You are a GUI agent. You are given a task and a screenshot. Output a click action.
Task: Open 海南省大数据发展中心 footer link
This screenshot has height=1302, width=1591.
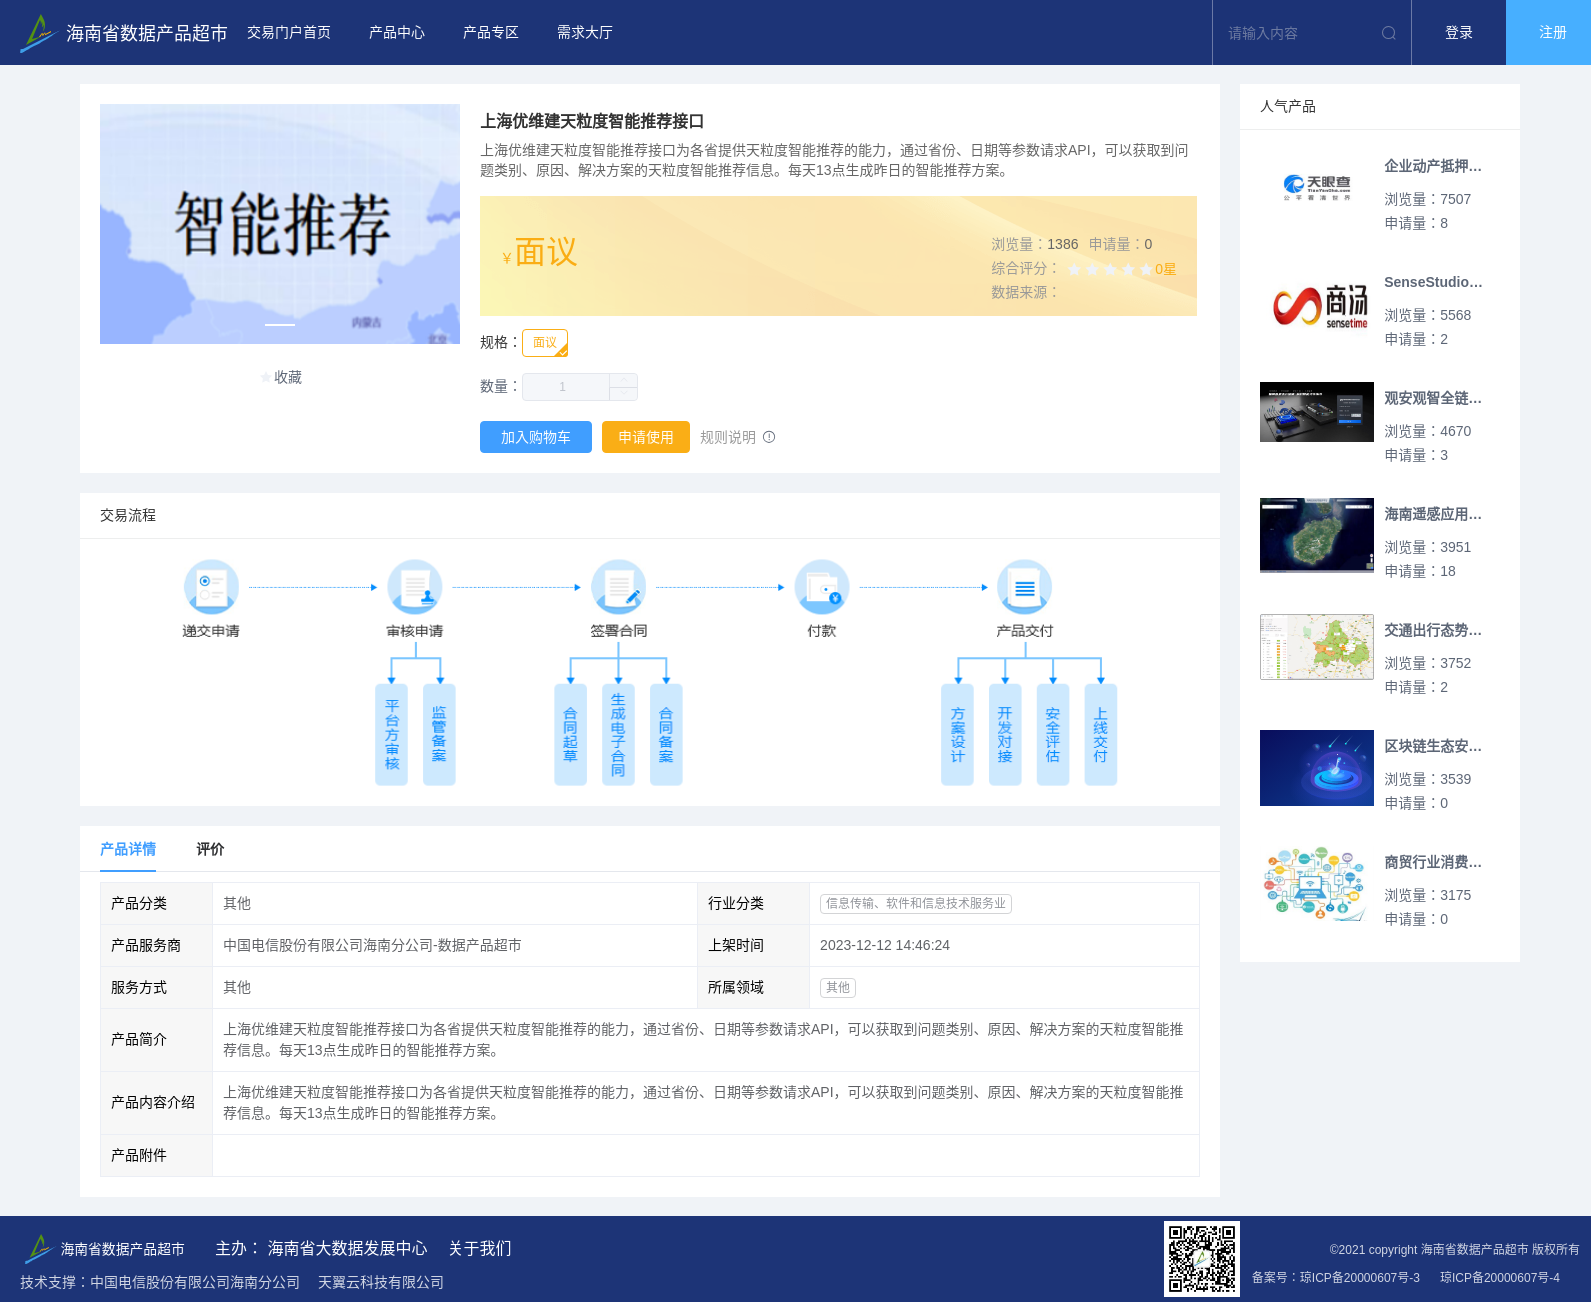(347, 1248)
